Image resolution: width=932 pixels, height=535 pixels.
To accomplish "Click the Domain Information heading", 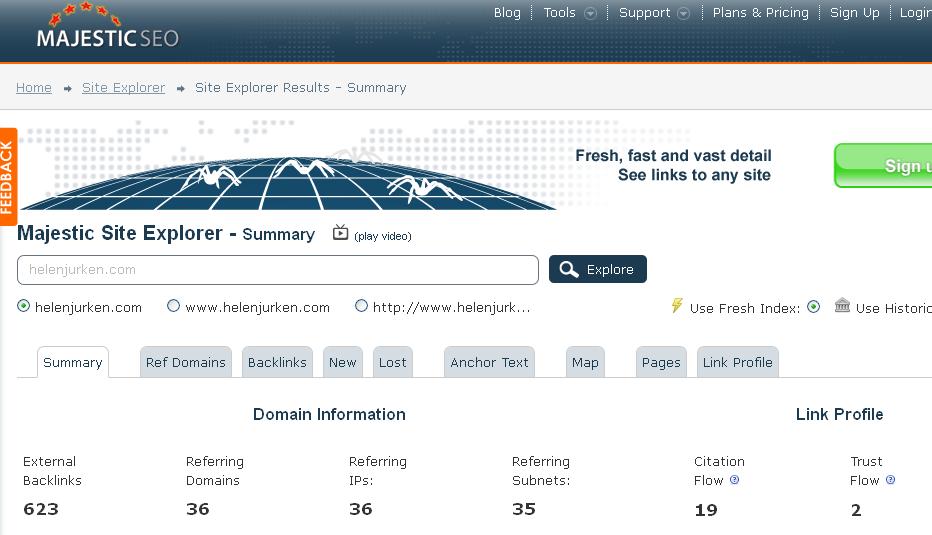I will (329, 414).
